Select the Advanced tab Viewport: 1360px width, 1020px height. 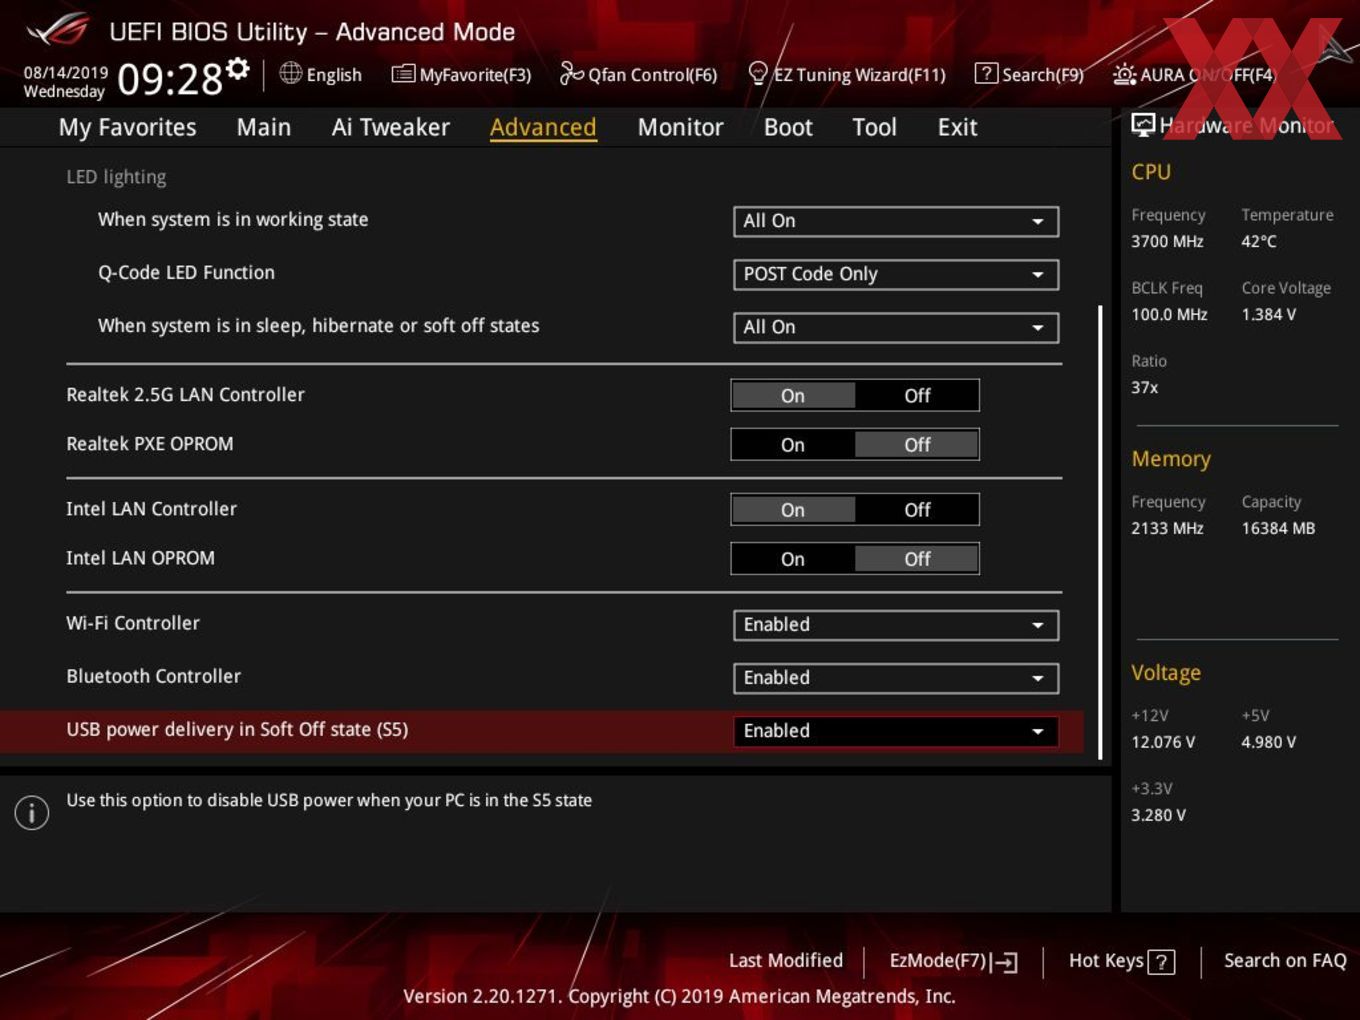[543, 127]
